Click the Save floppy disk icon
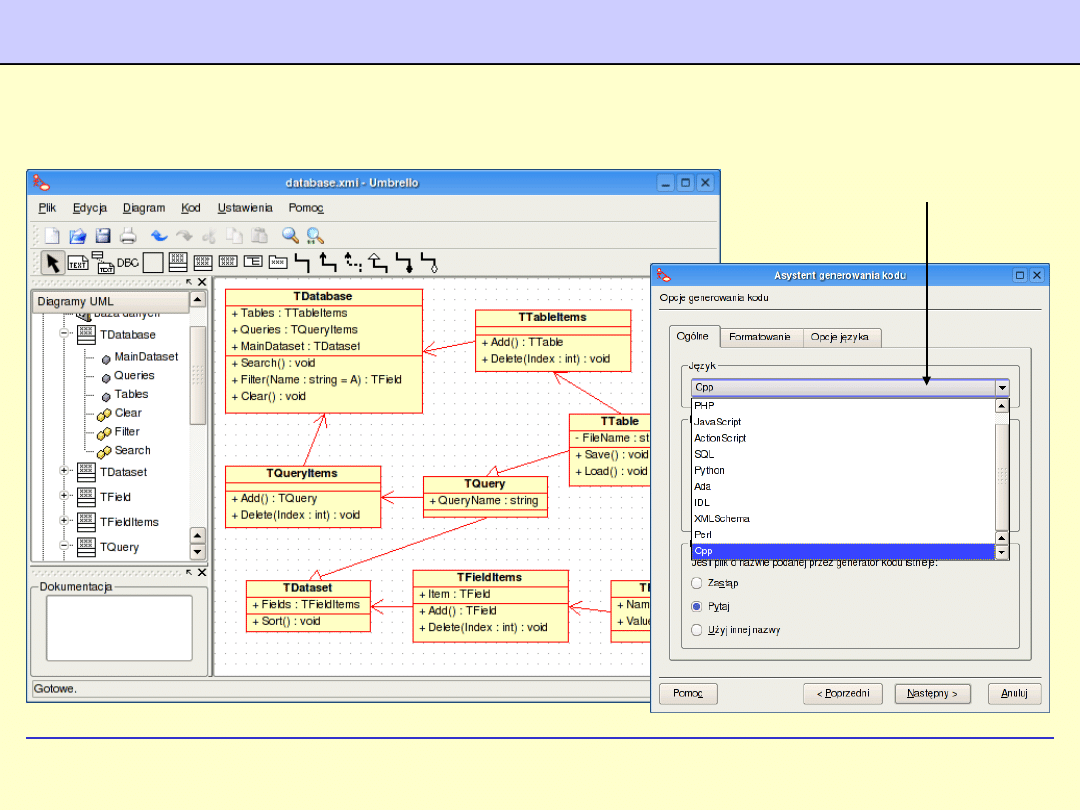The width and height of the screenshot is (1080, 810). tap(103, 236)
